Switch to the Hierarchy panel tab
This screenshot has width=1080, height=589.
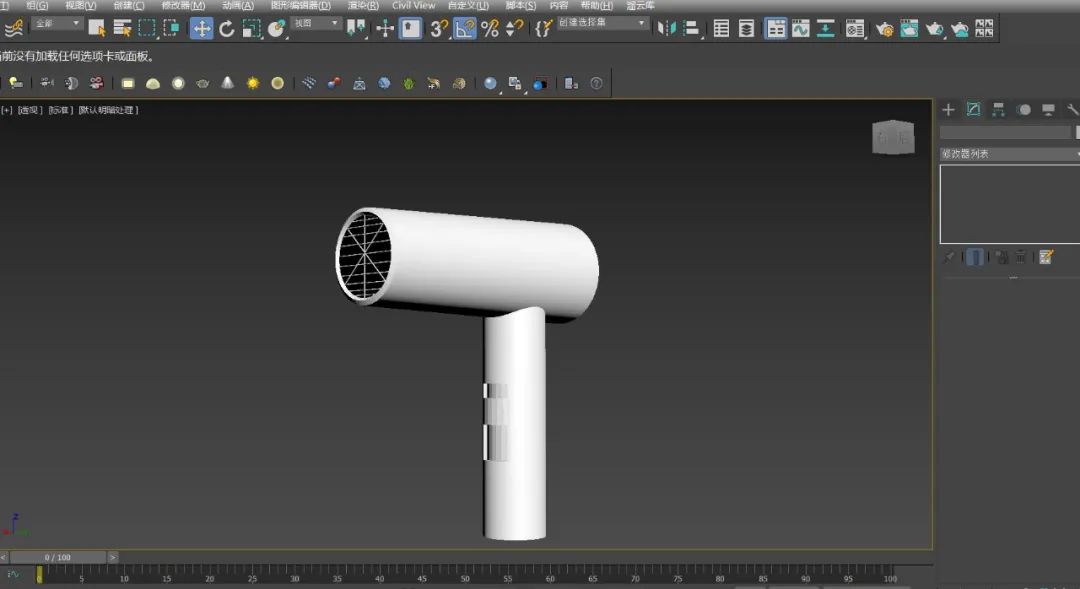point(998,110)
